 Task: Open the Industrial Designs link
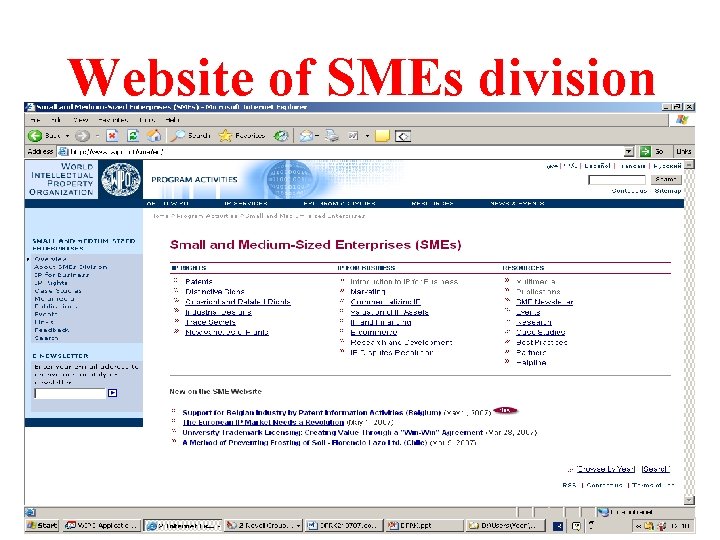[218, 312]
